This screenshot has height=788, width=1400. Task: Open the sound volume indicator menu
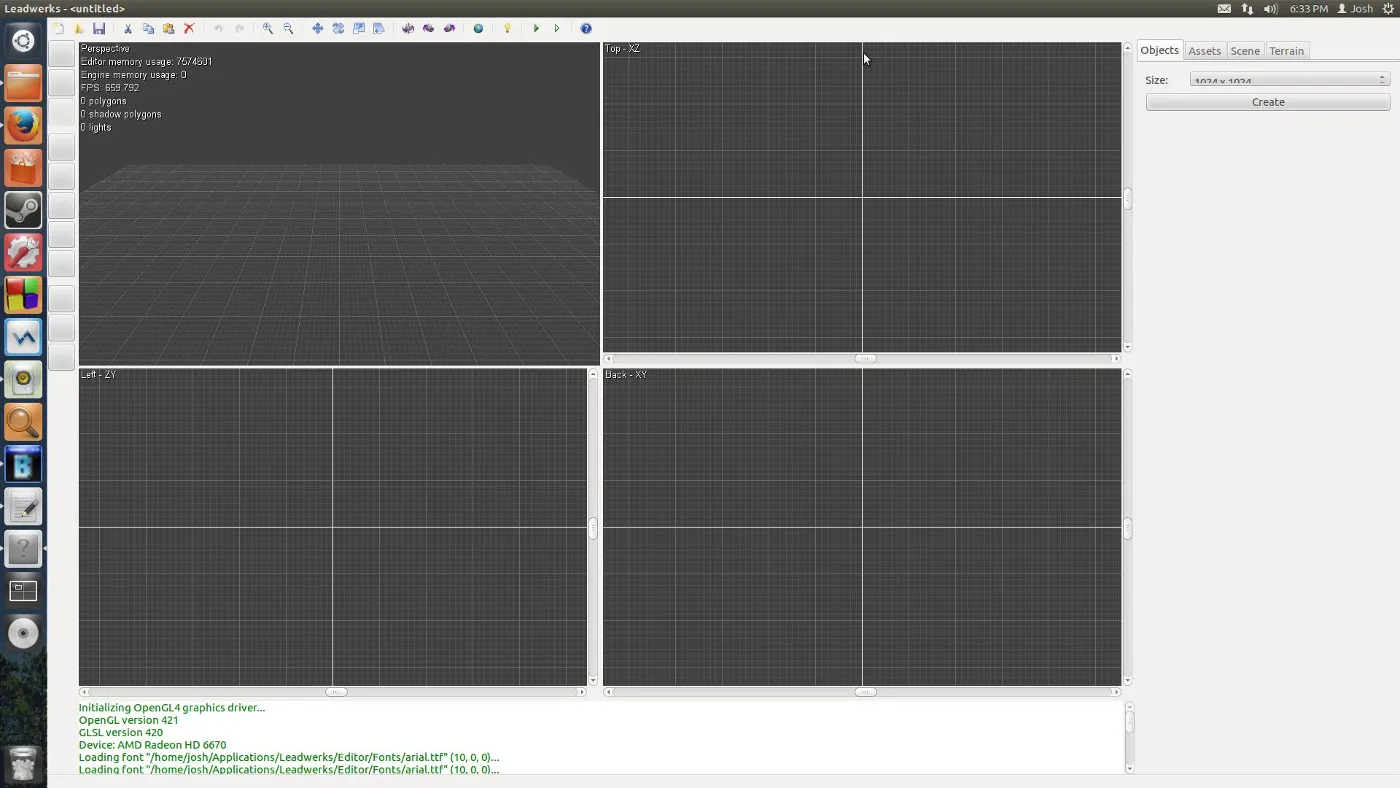click(x=1270, y=9)
